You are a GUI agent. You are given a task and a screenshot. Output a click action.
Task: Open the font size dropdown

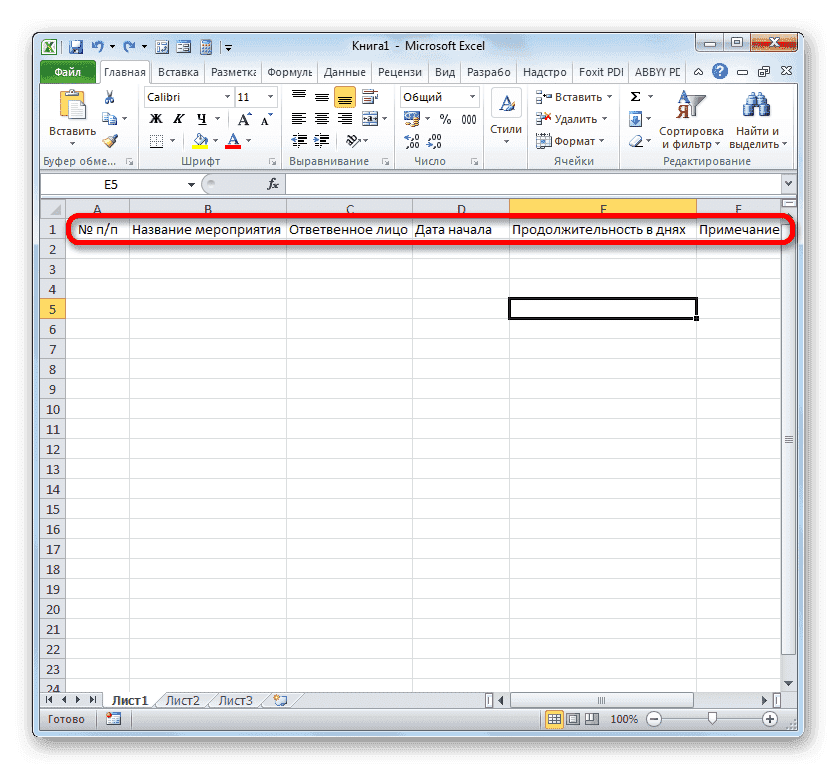(270, 97)
